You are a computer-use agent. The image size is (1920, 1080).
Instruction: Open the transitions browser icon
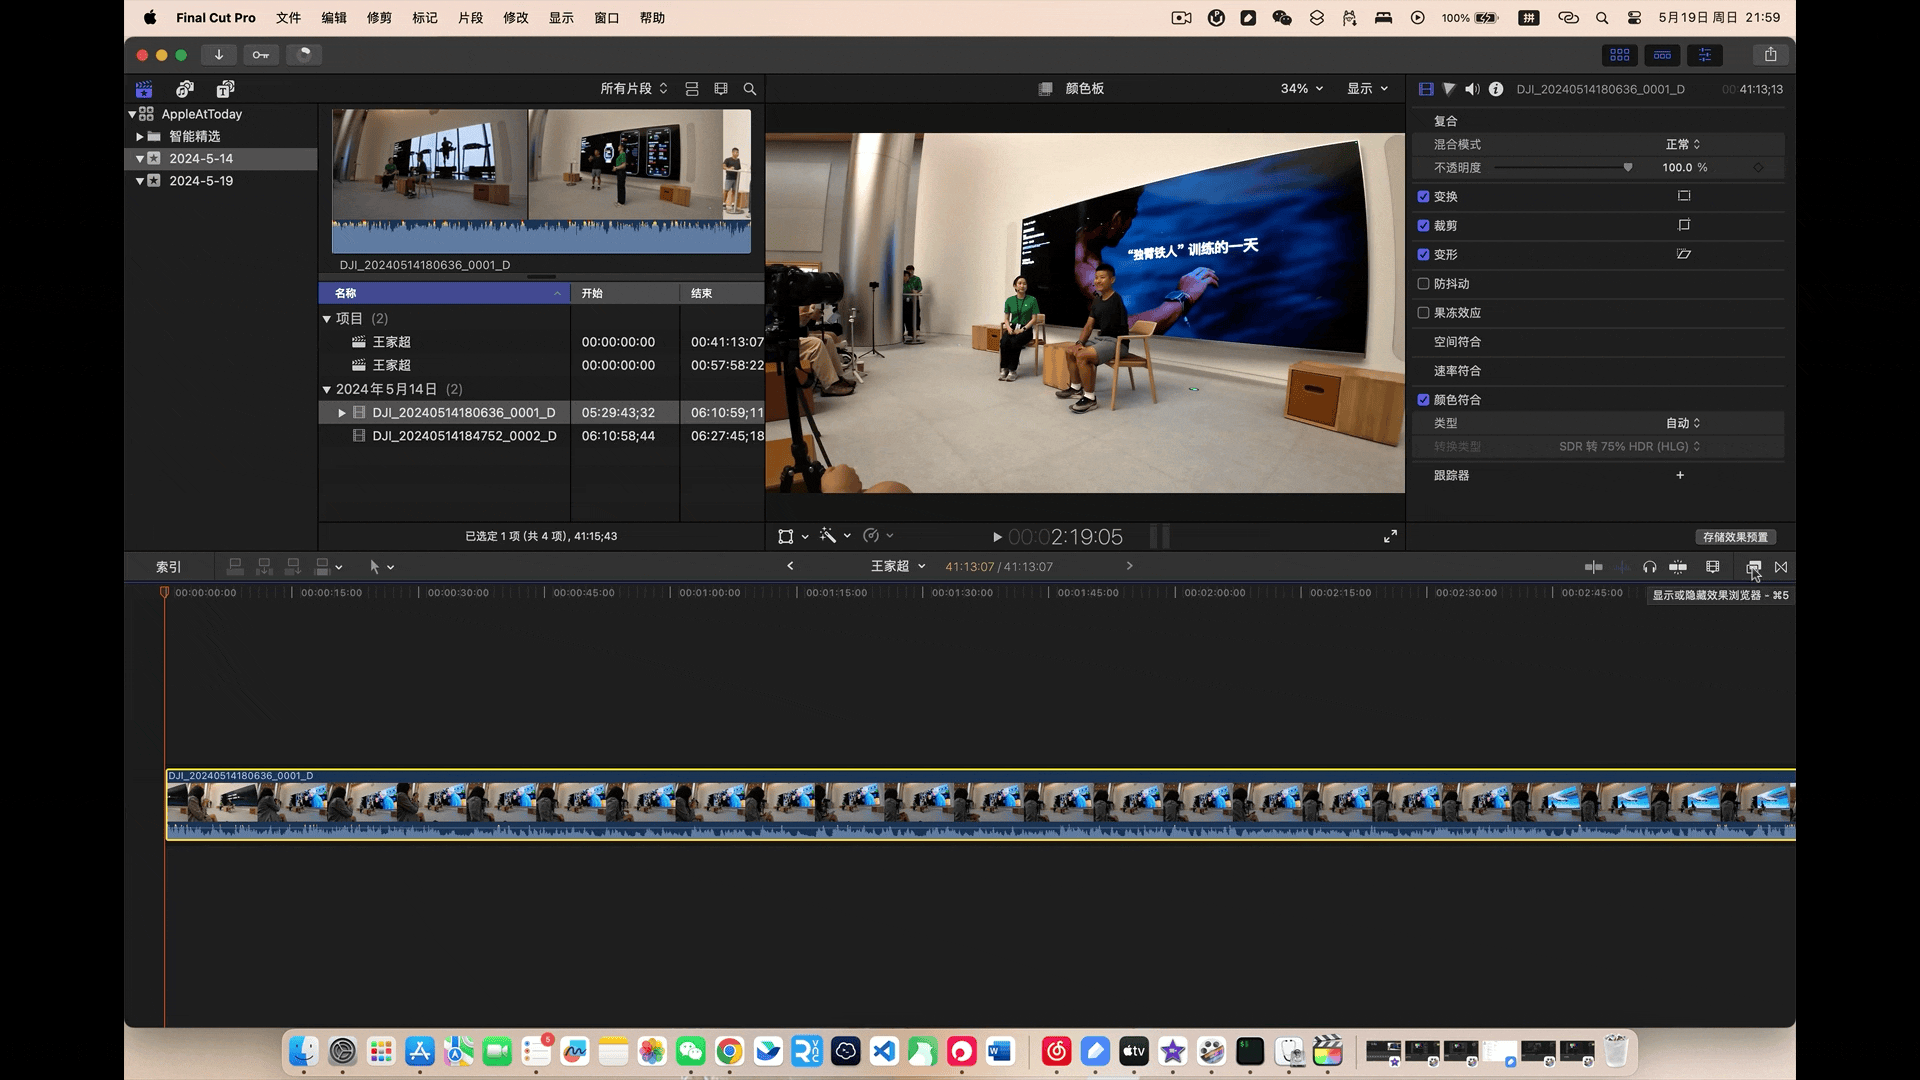[1781, 567]
